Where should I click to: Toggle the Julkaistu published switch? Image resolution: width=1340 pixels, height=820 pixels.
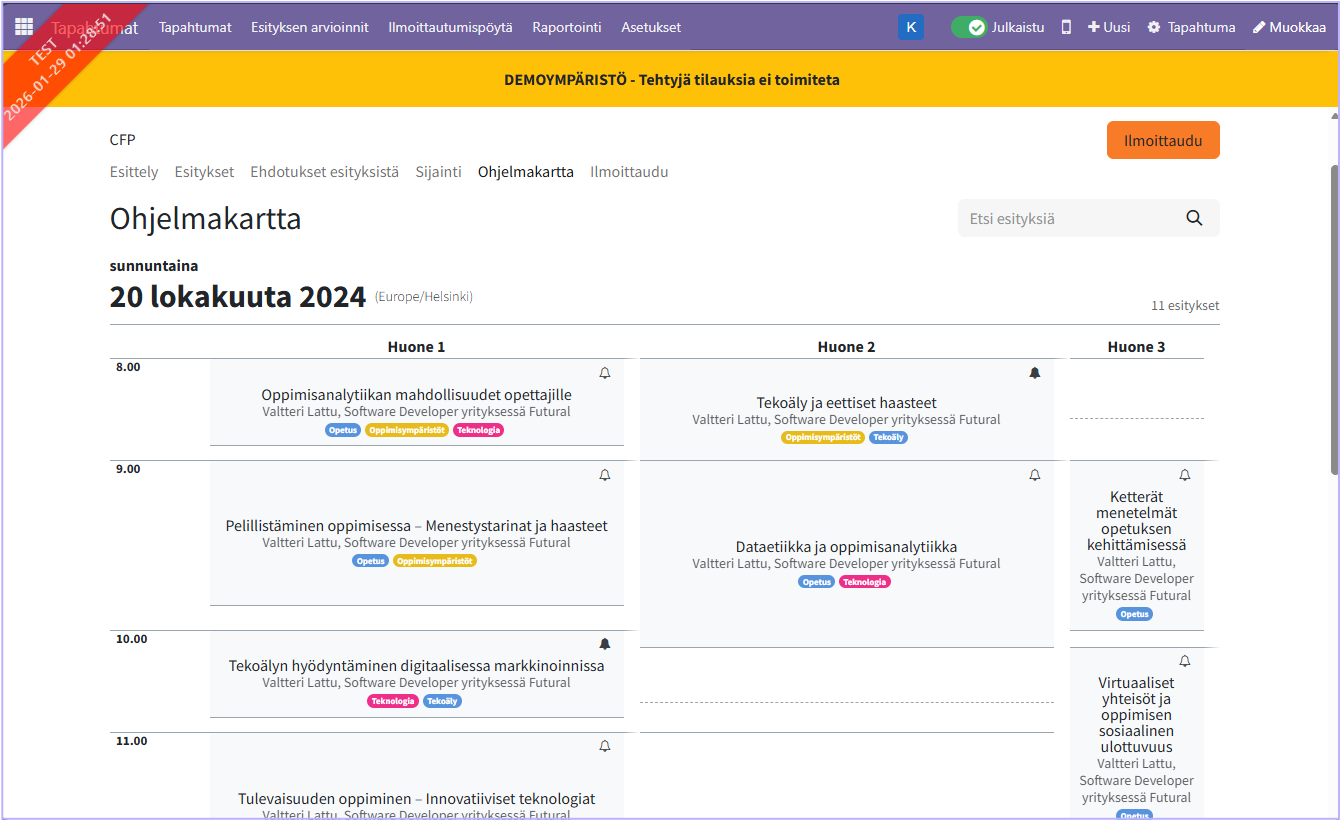coord(968,27)
